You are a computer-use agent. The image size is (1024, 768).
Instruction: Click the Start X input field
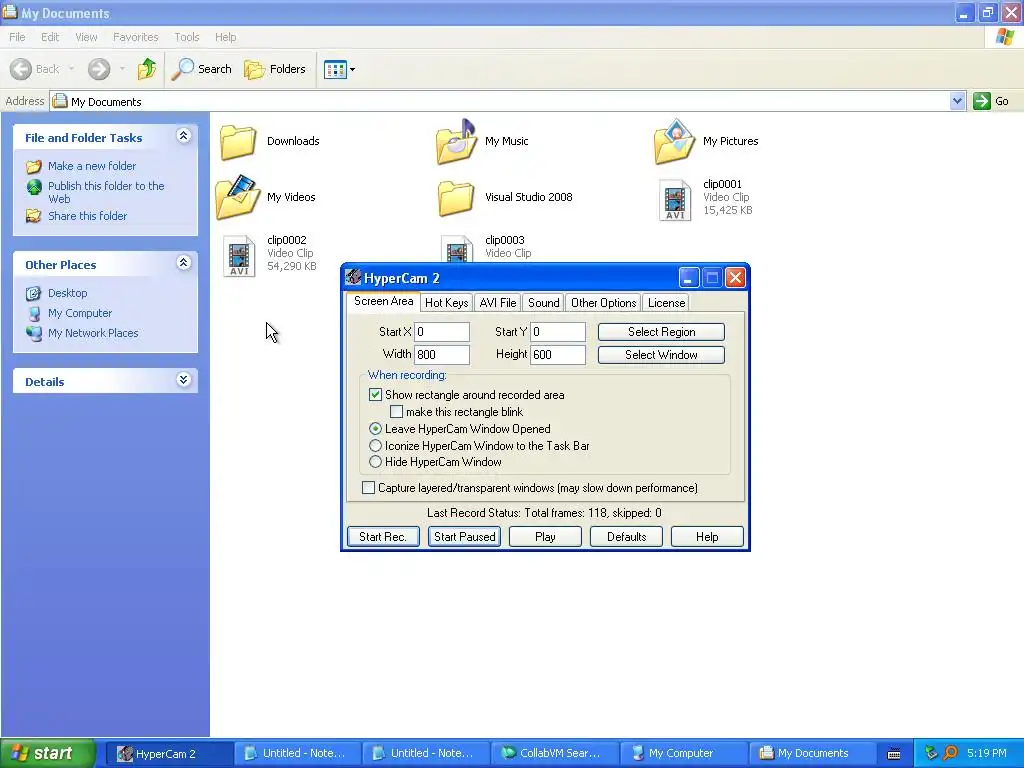coord(441,332)
